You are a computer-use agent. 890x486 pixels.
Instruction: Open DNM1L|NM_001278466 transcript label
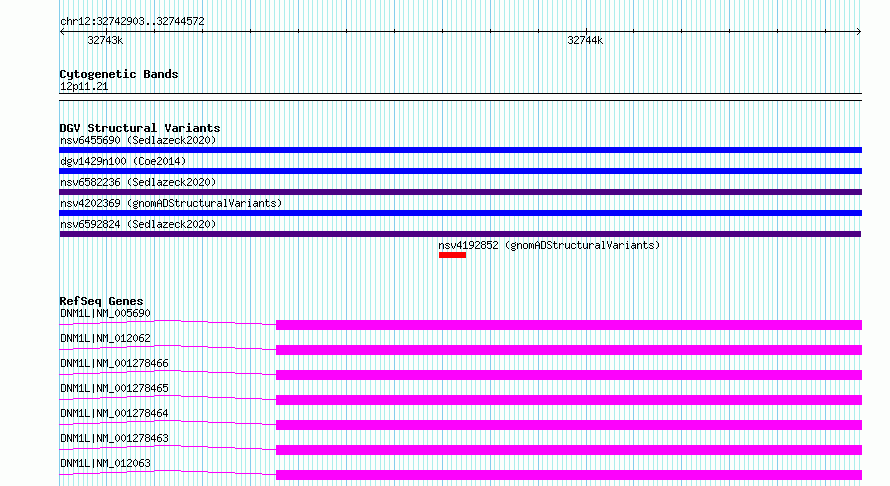click(114, 363)
